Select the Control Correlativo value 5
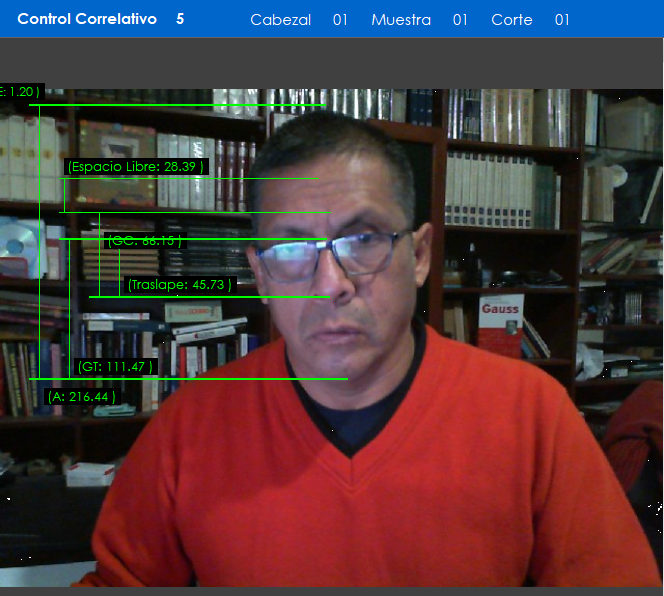 (180, 19)
